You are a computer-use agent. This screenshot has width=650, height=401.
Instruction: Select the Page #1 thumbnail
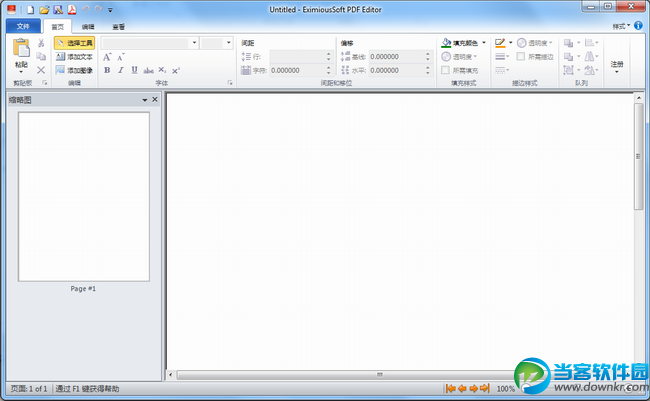(x=82, y=196)
